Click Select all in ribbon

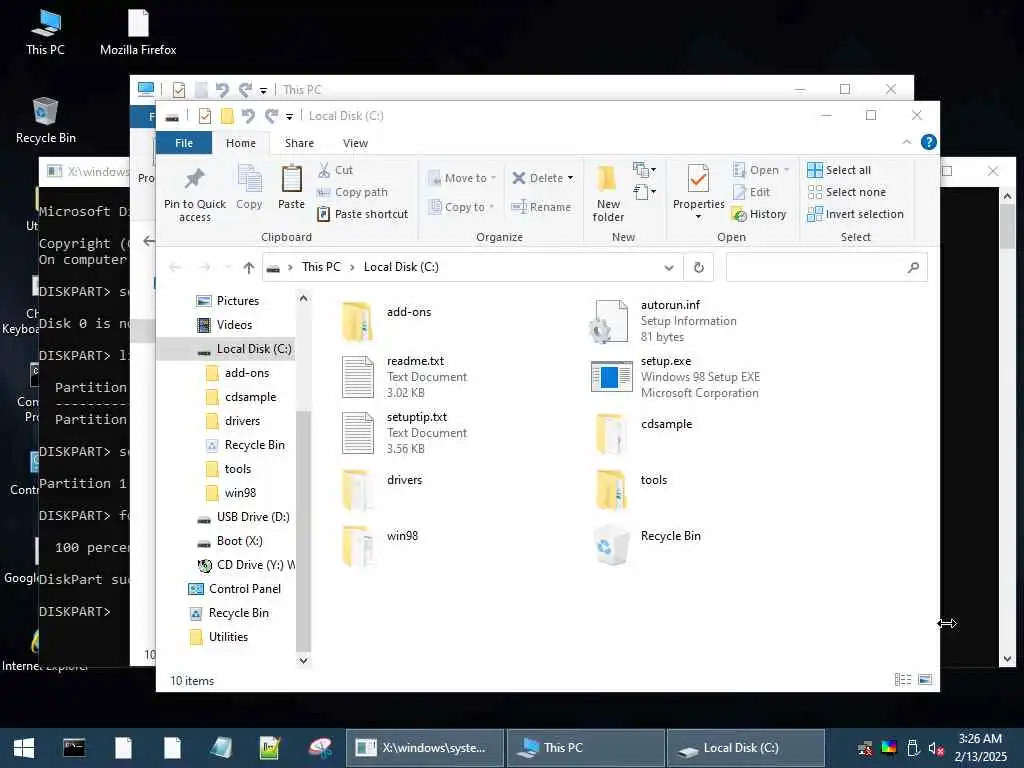pos(839,170)
